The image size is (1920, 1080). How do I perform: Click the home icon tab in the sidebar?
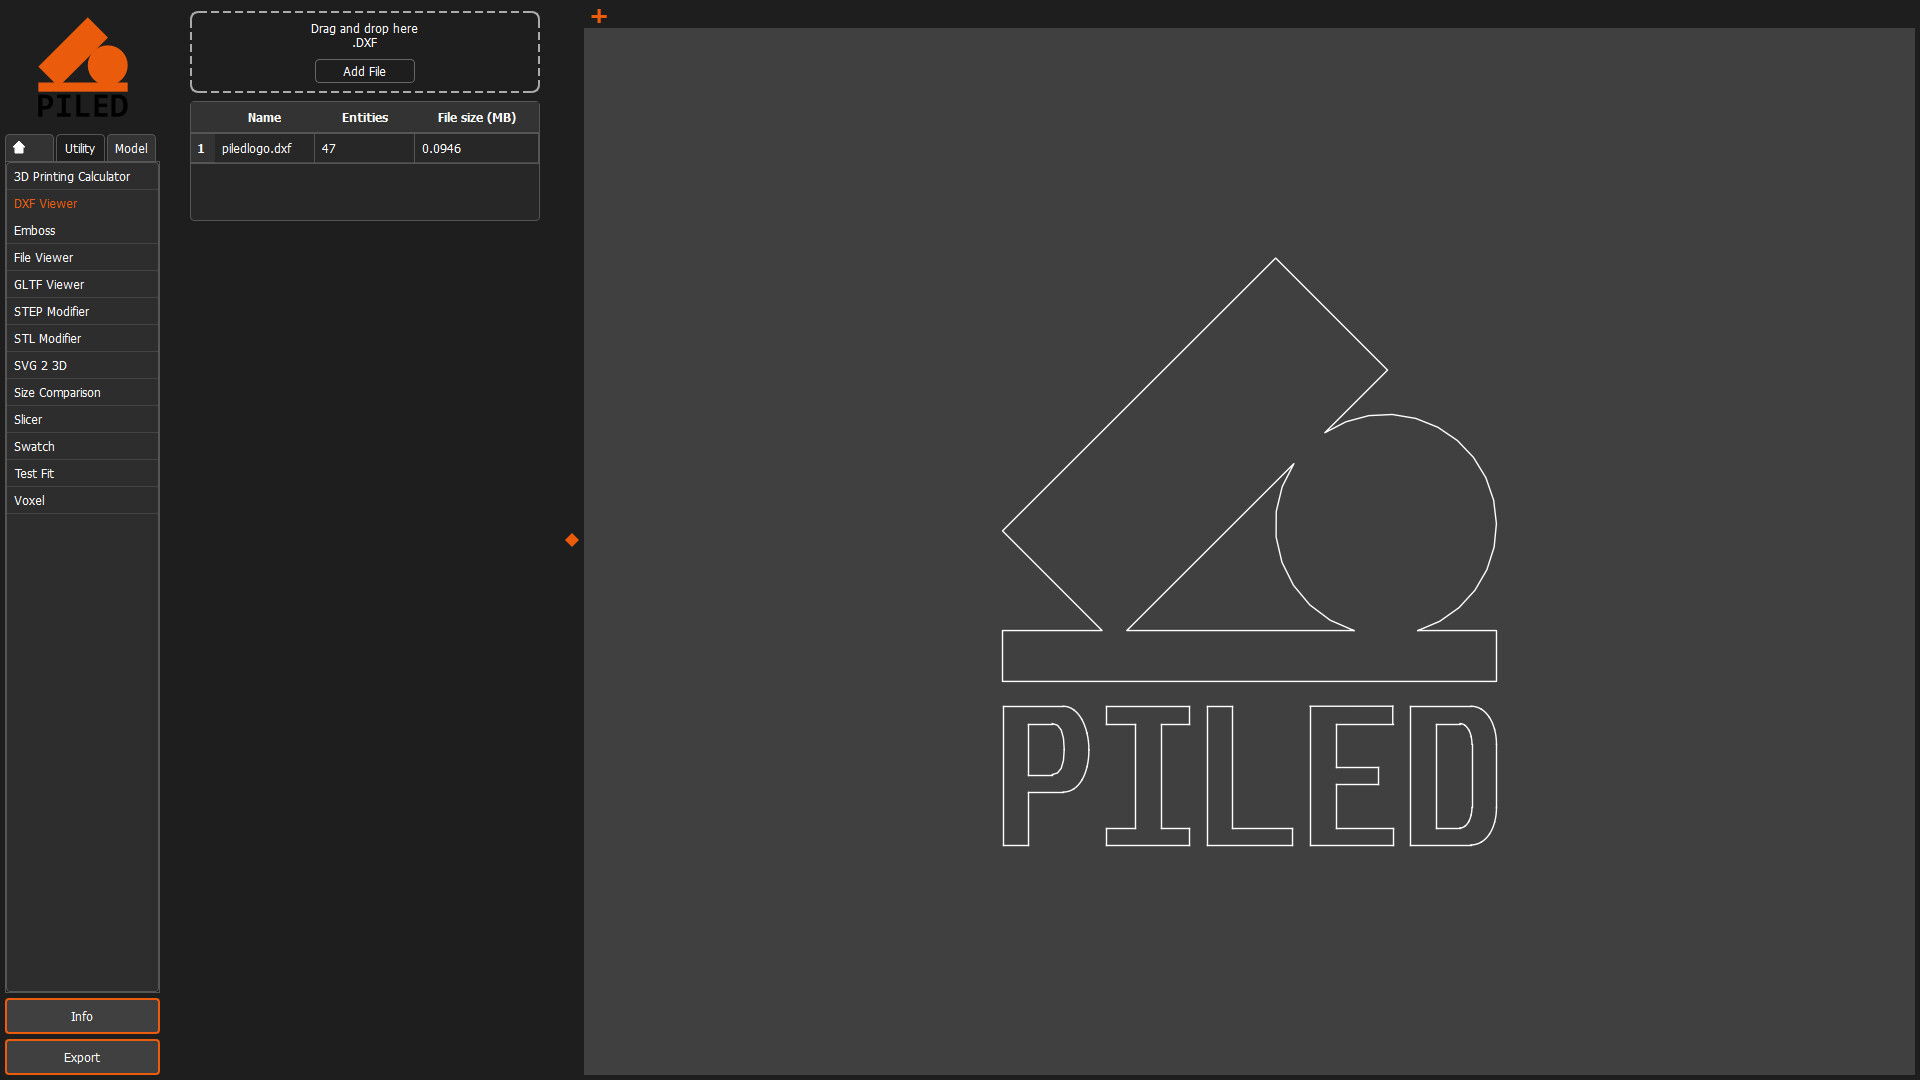click(28, 147)
